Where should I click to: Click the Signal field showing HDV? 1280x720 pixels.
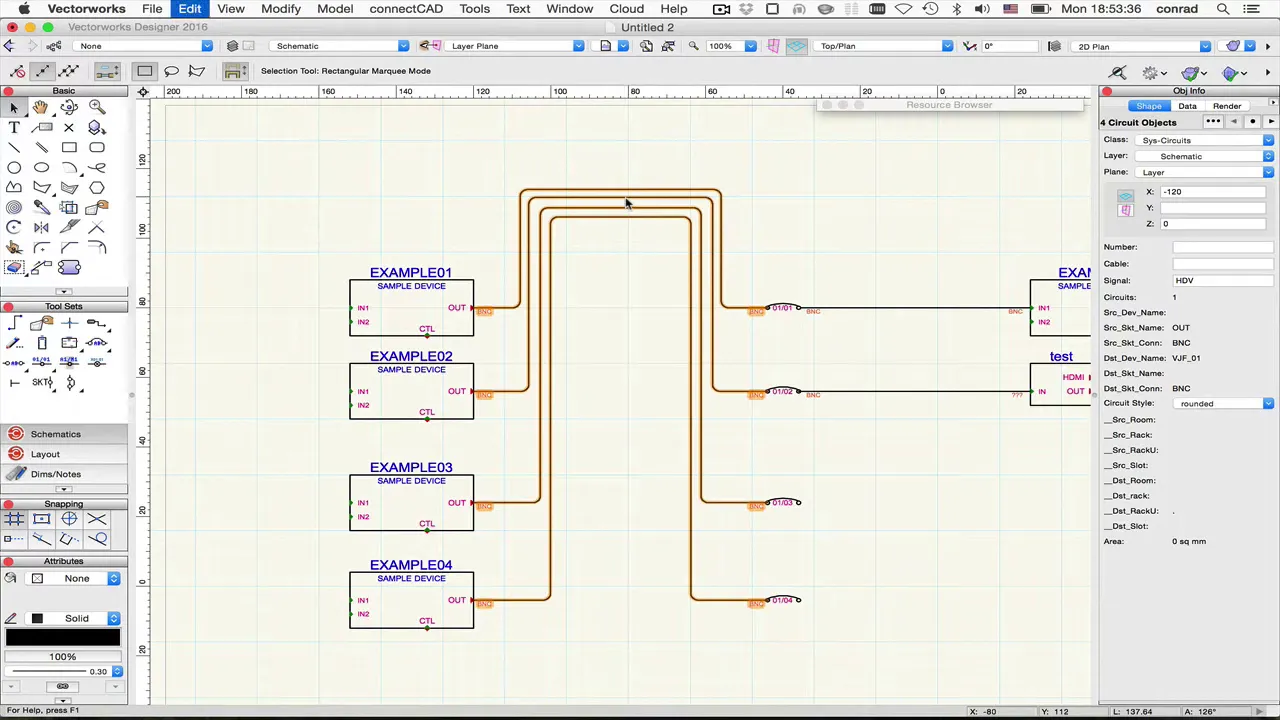(x=1224, y=281)
